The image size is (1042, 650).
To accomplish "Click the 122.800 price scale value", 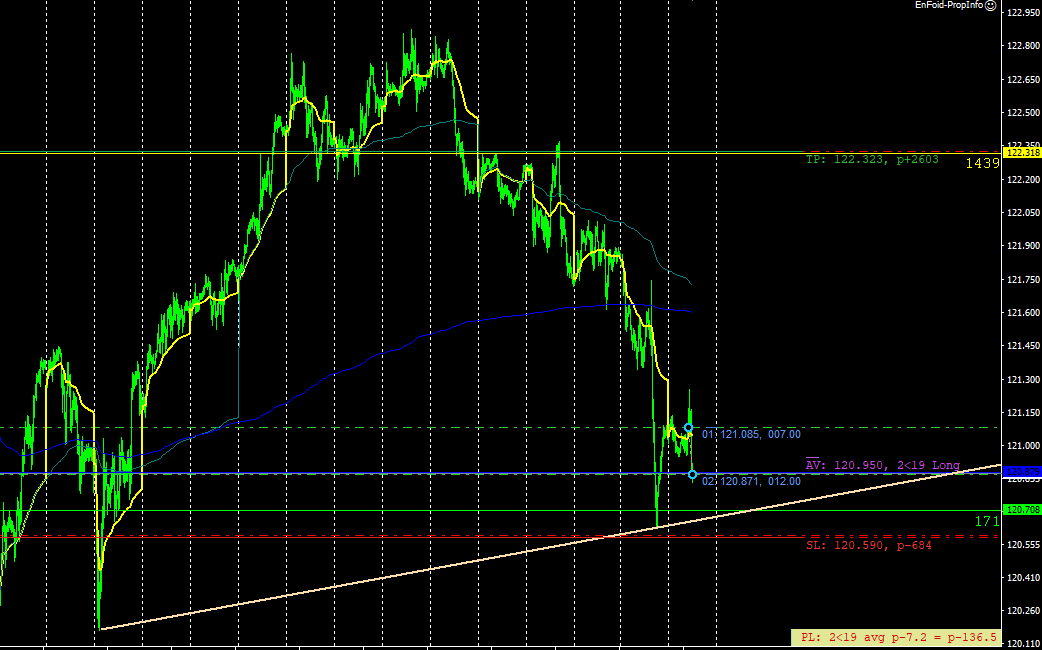I will pos(1024,46).
